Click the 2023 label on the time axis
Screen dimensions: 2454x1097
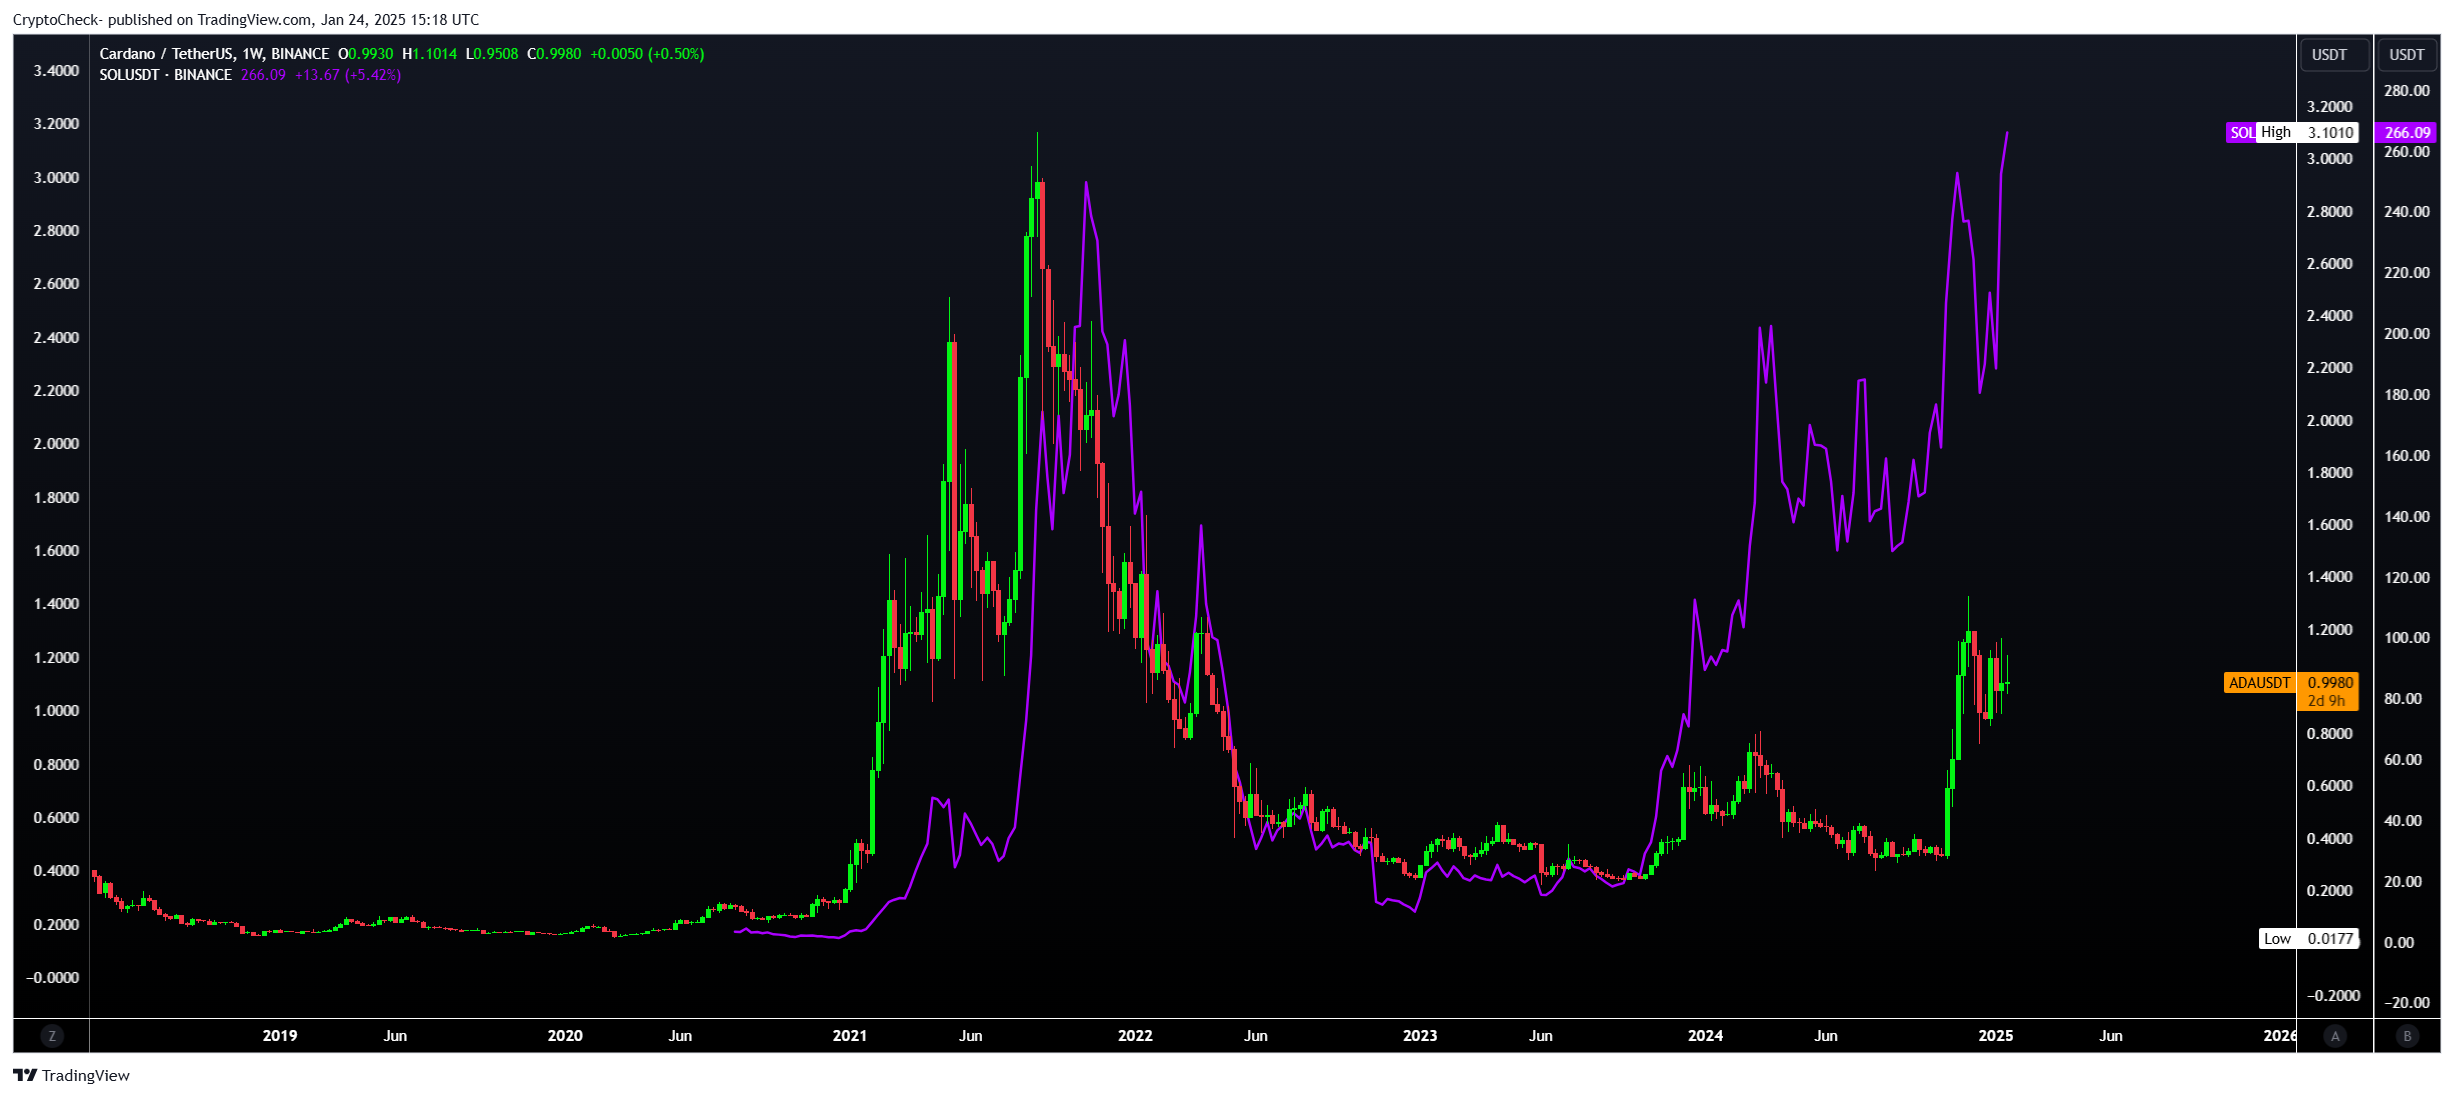(1420, 1036)
